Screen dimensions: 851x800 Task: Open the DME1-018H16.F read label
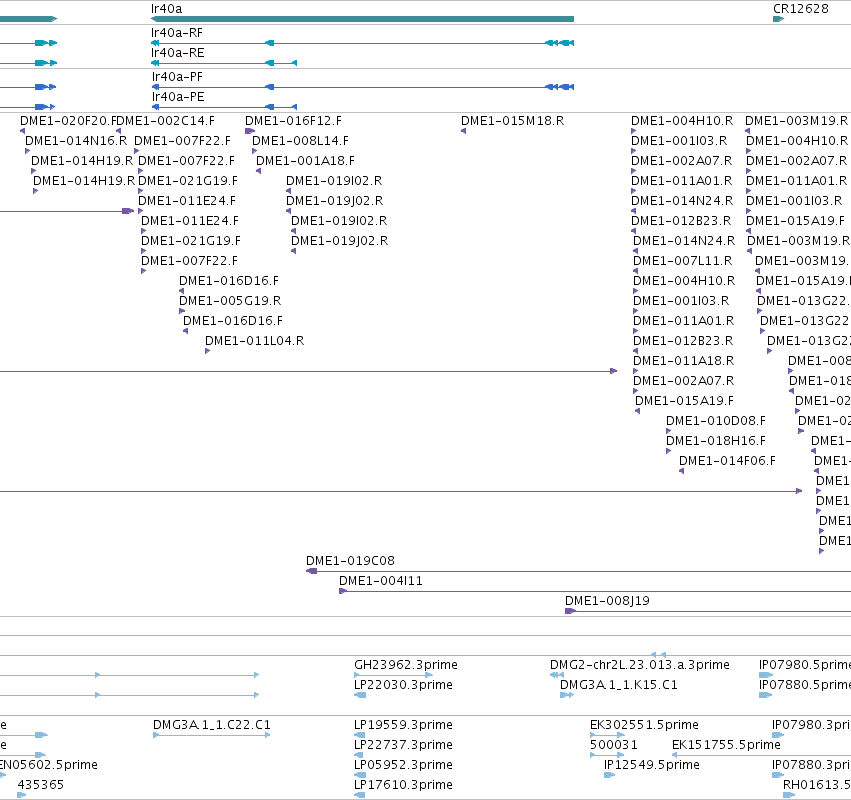pos(716,441)
